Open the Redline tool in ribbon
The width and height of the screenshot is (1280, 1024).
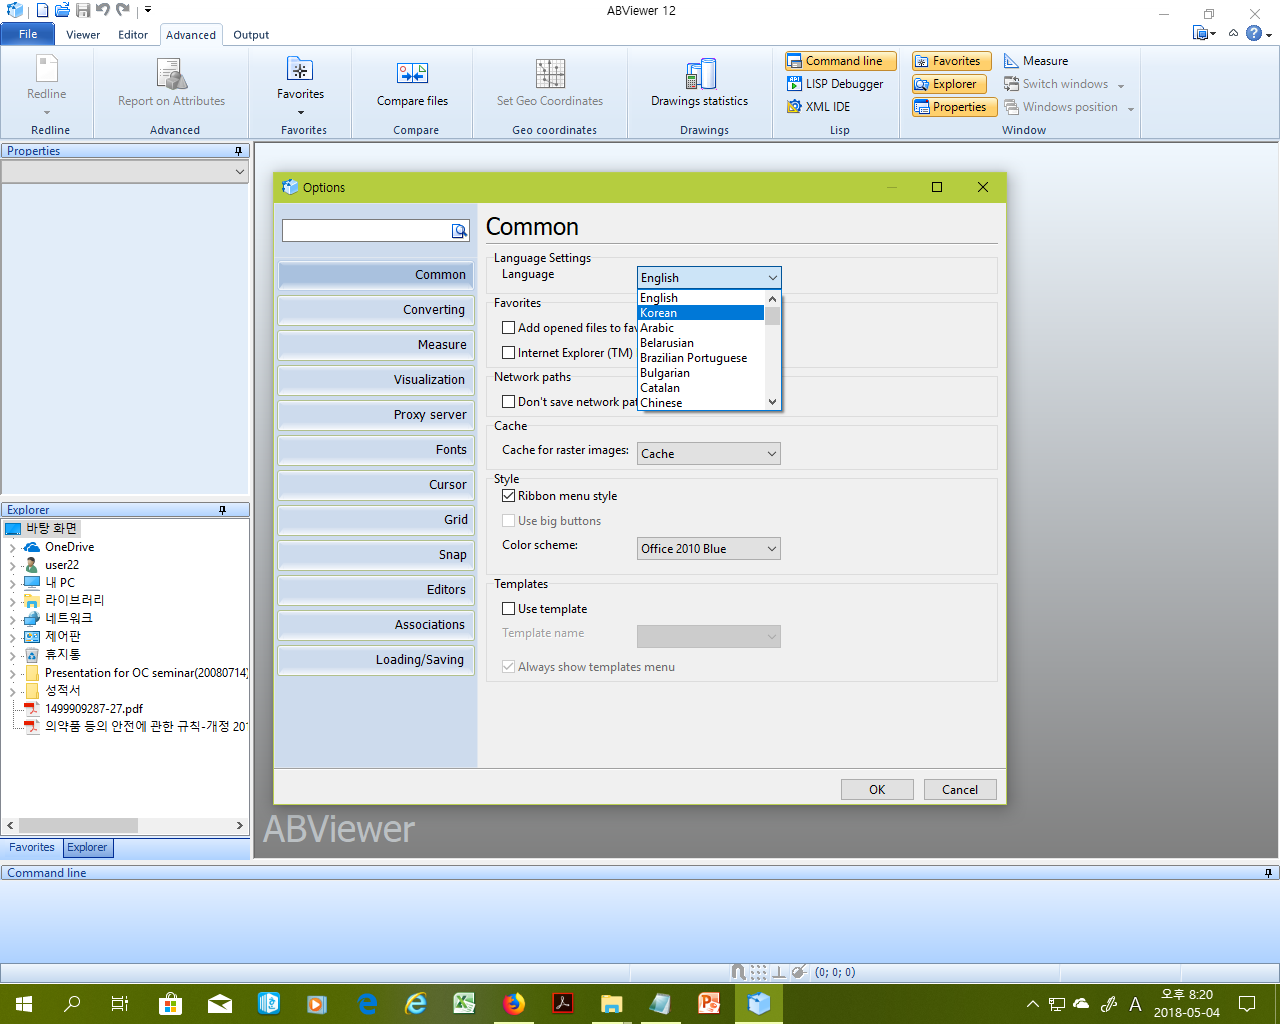tap(46, 84)
